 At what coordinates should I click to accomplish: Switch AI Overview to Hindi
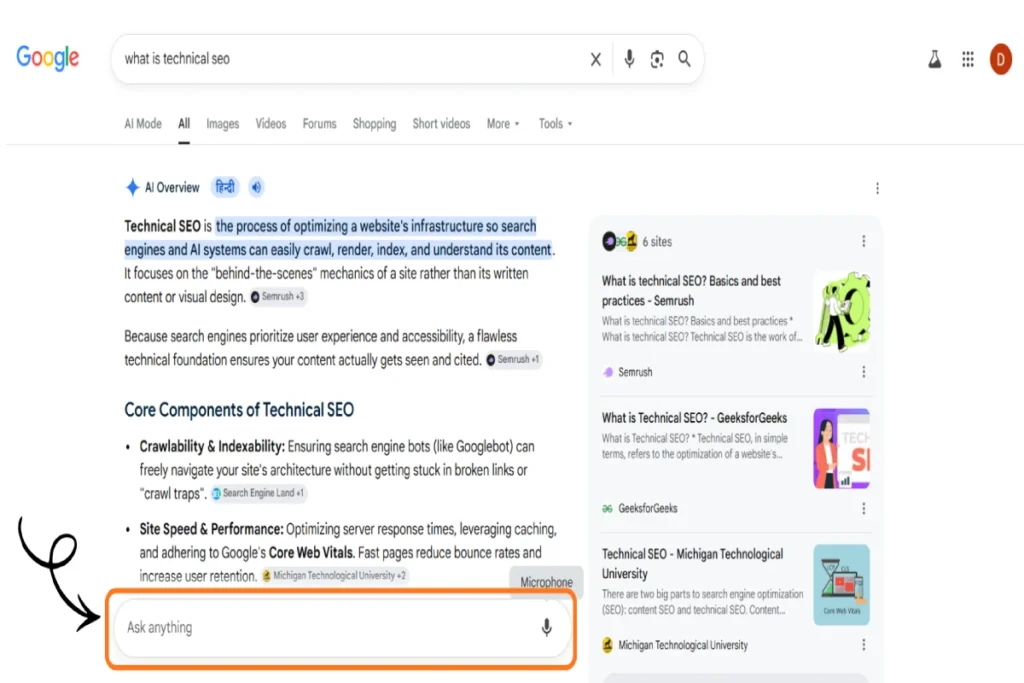[225, 187]
